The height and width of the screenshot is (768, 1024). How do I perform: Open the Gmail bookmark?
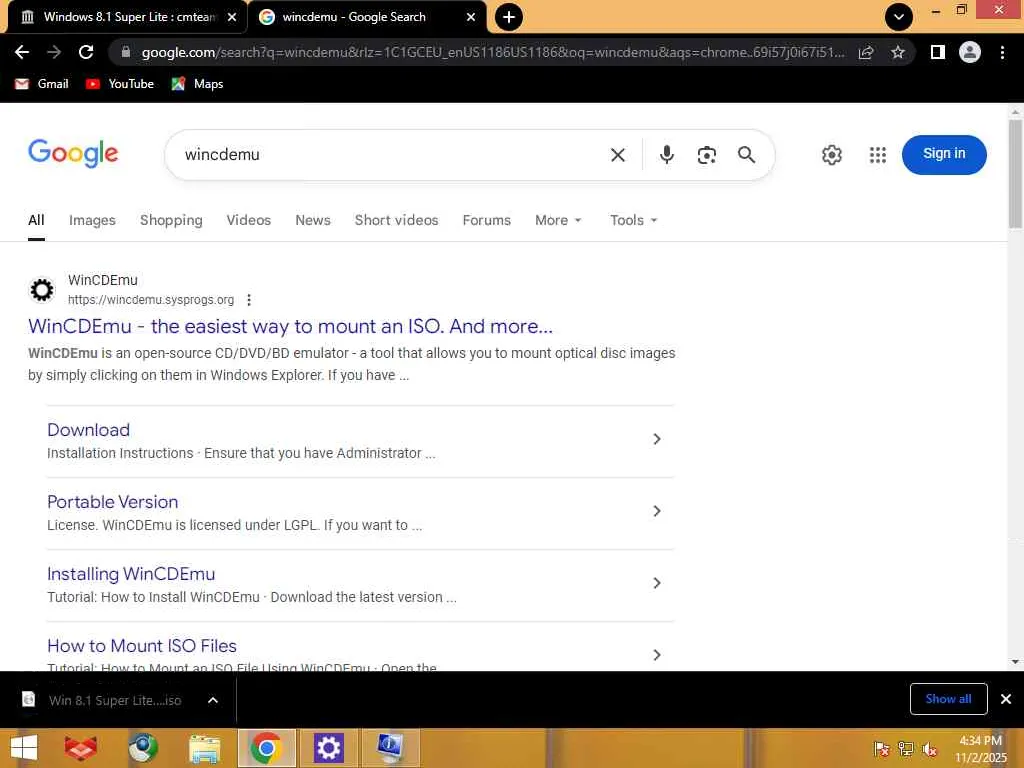click(42, 84)
